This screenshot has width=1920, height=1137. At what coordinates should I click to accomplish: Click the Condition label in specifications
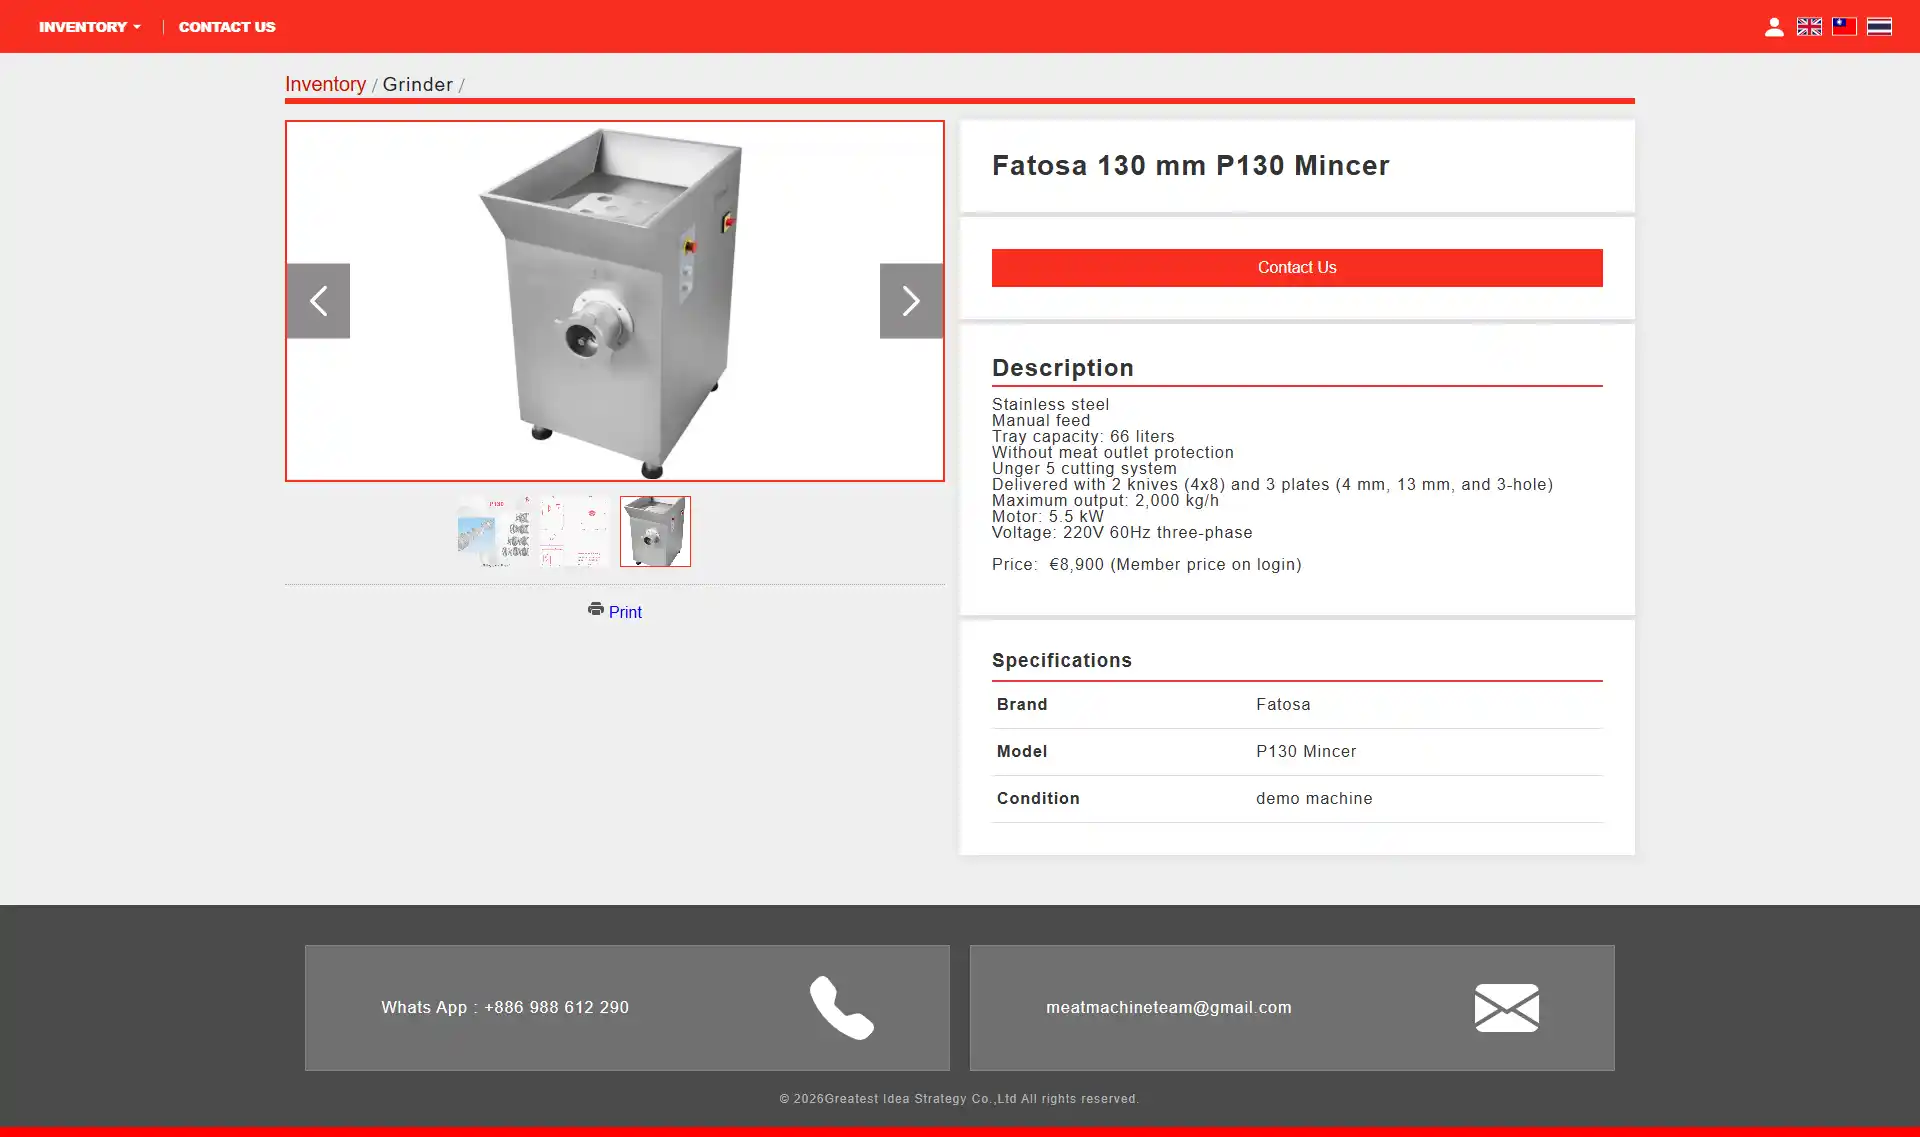pos(1038,799)
